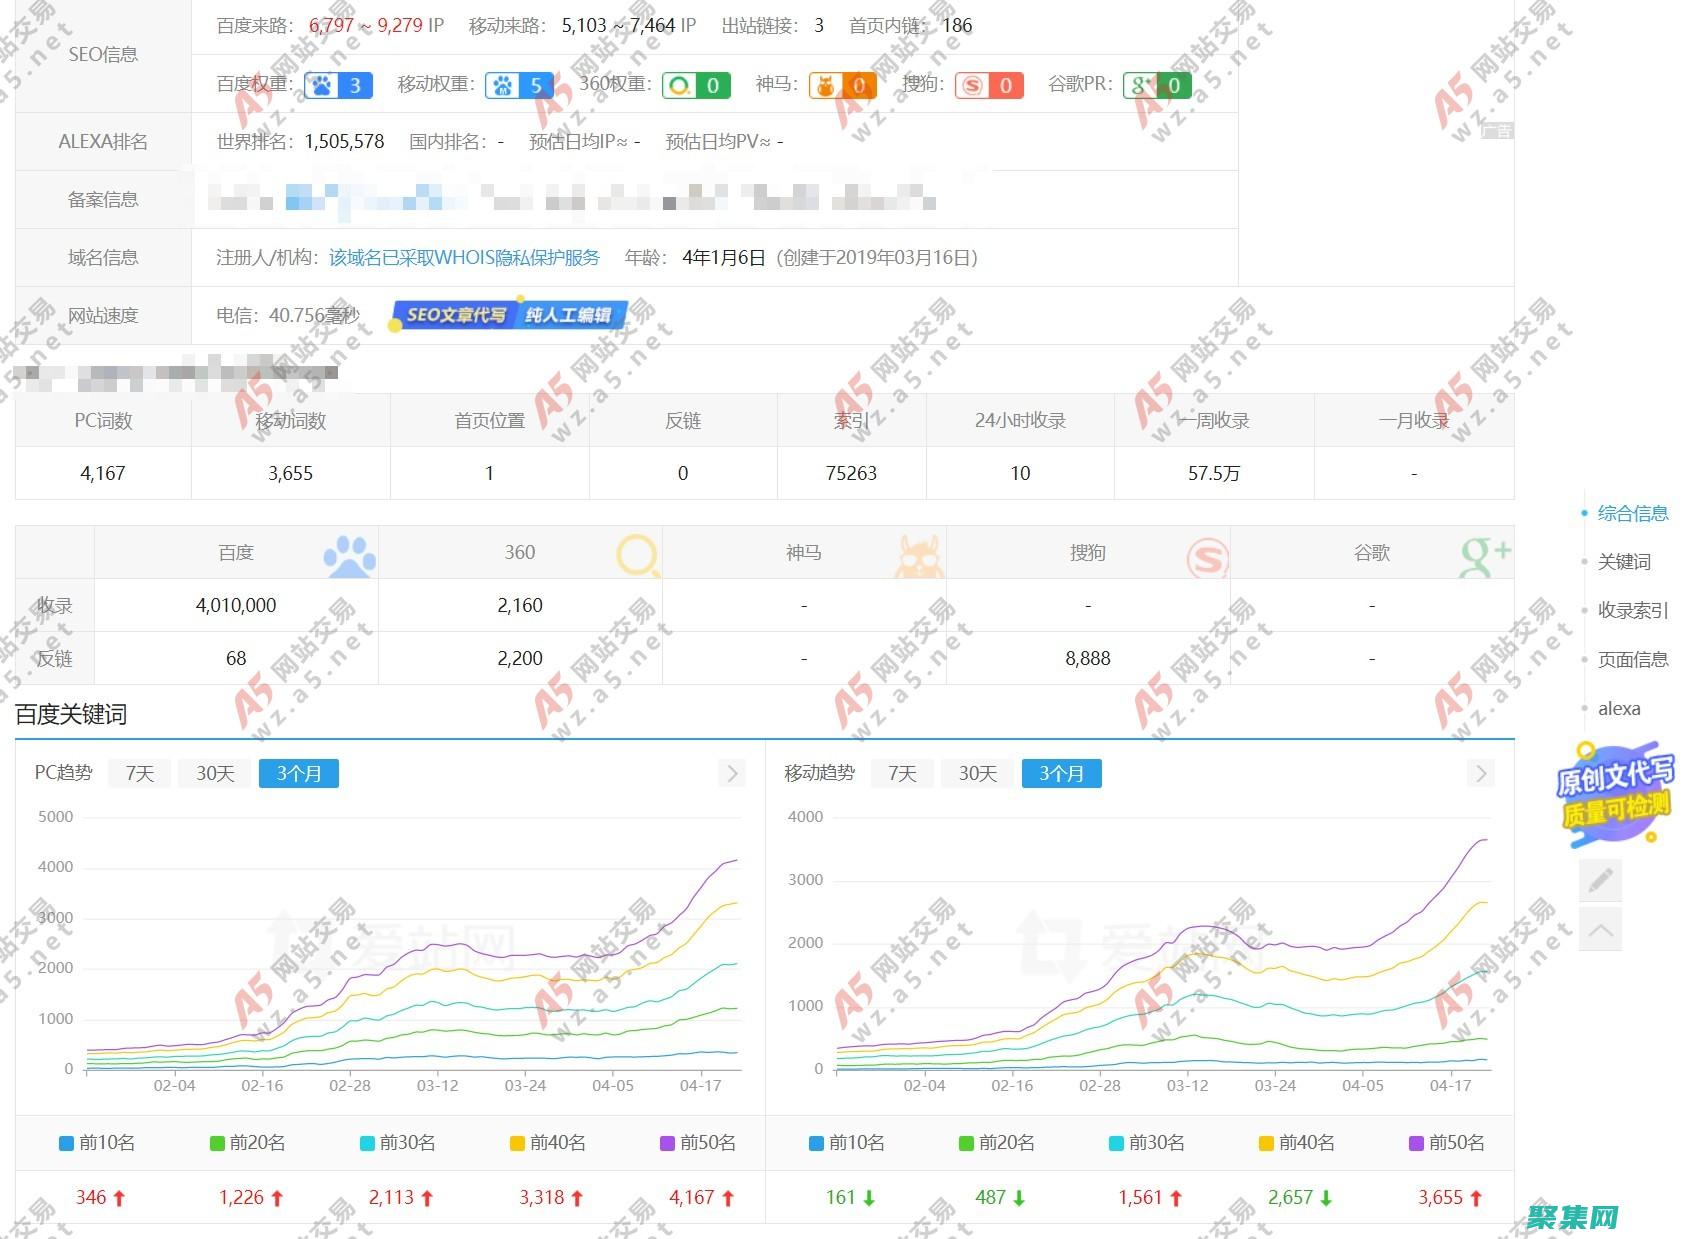Go to 关键词 section in side navigation
The image size is (1707, 1239).
[1623, 562]
